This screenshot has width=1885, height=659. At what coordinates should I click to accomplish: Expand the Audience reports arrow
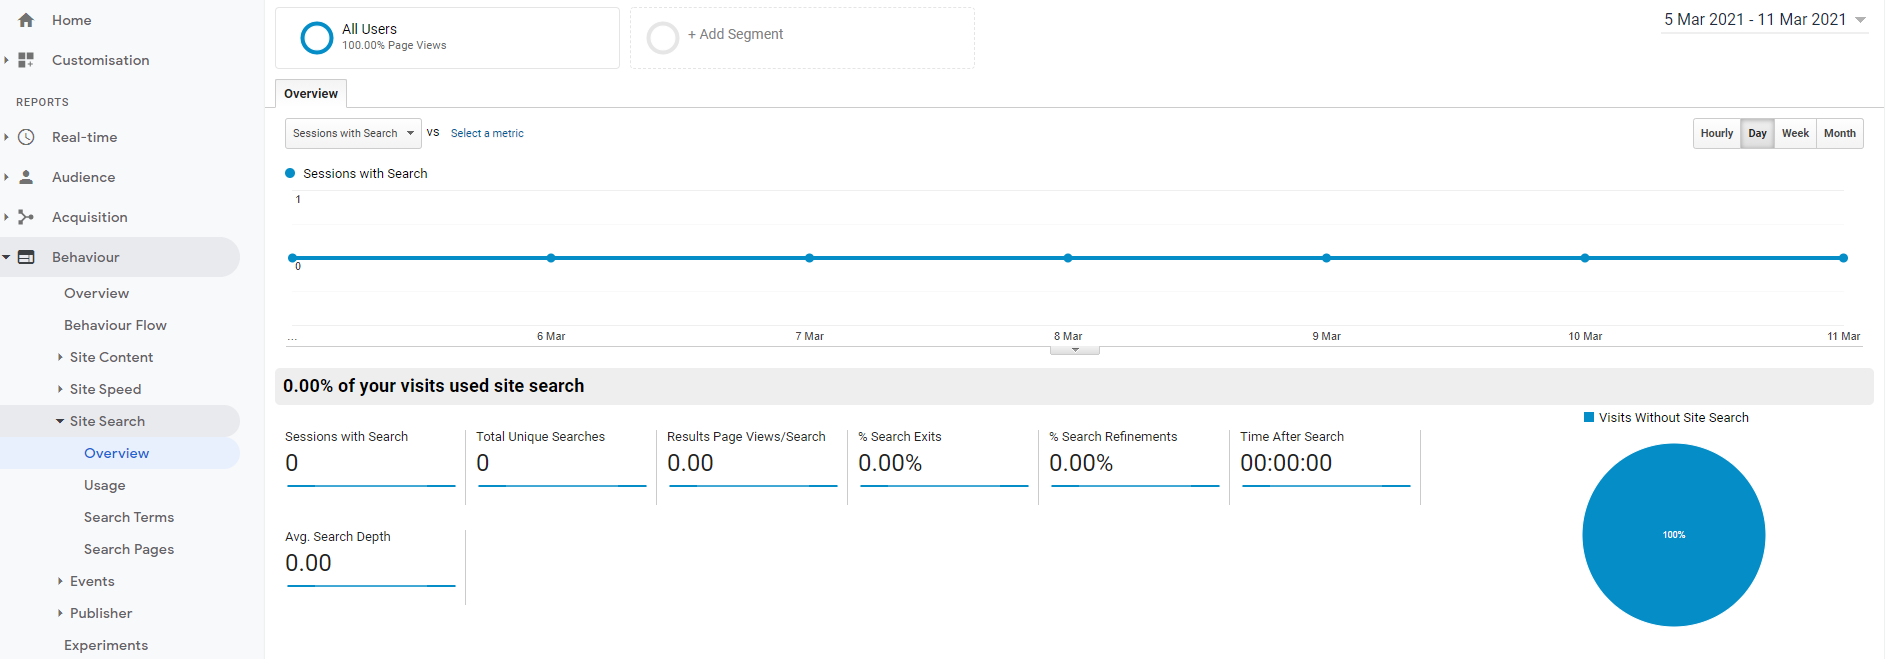tap(6, 177)
